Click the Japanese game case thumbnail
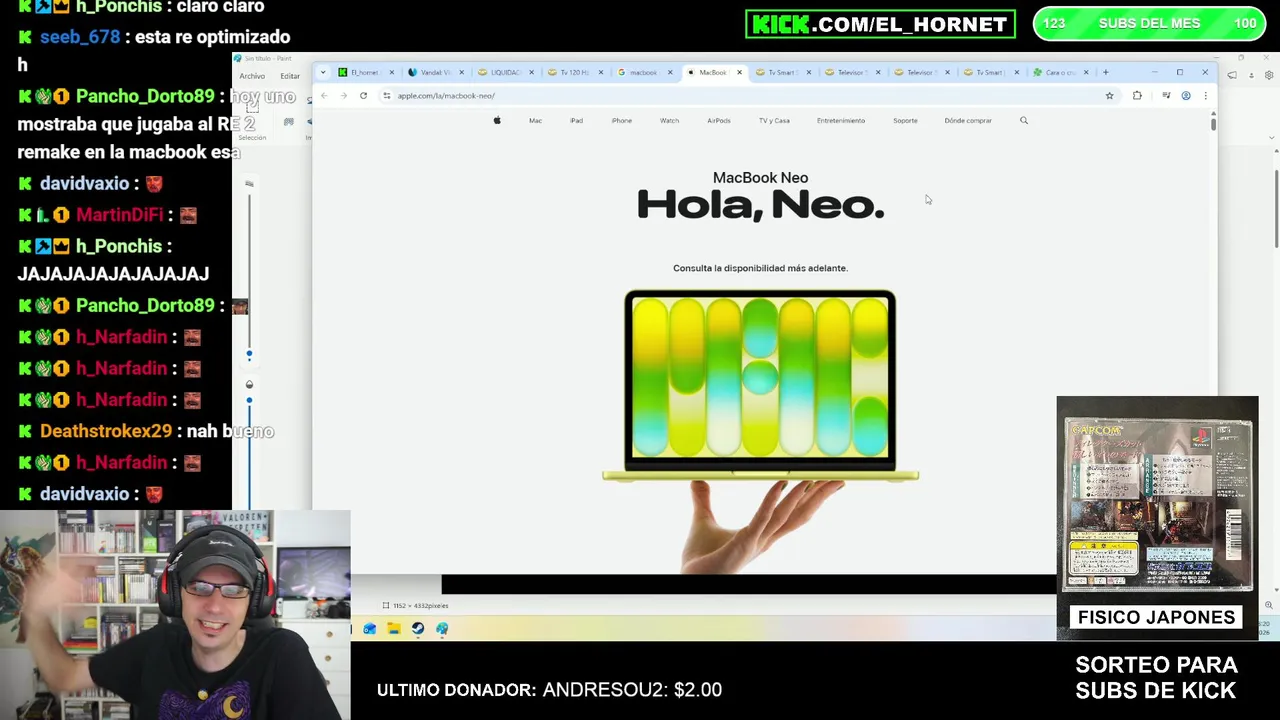The width and height of the screenshot is (1280, 720). click(x=1157, y=505)
